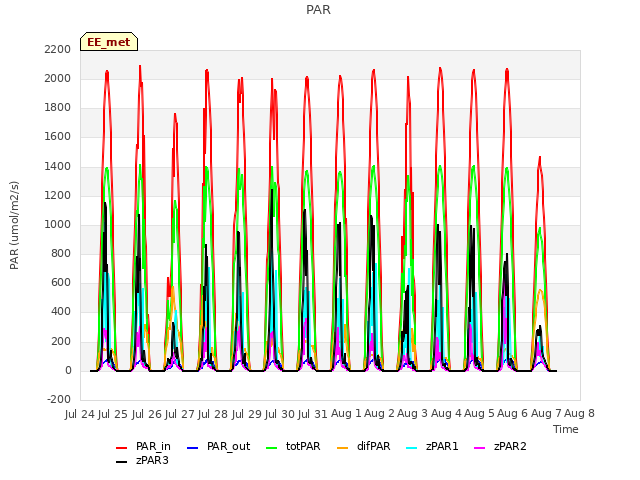Click the 1200 y-axis tick label

58,196
